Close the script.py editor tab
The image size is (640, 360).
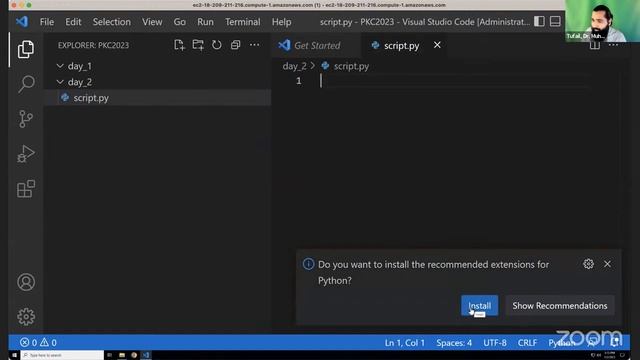437,45
